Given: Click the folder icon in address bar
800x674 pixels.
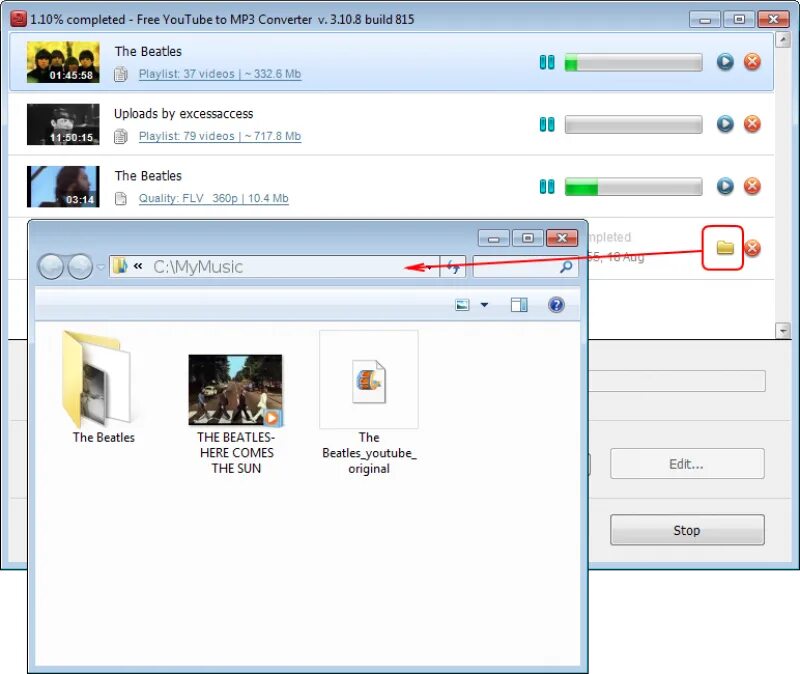Looking at the screenshot, I should [120, 266].
